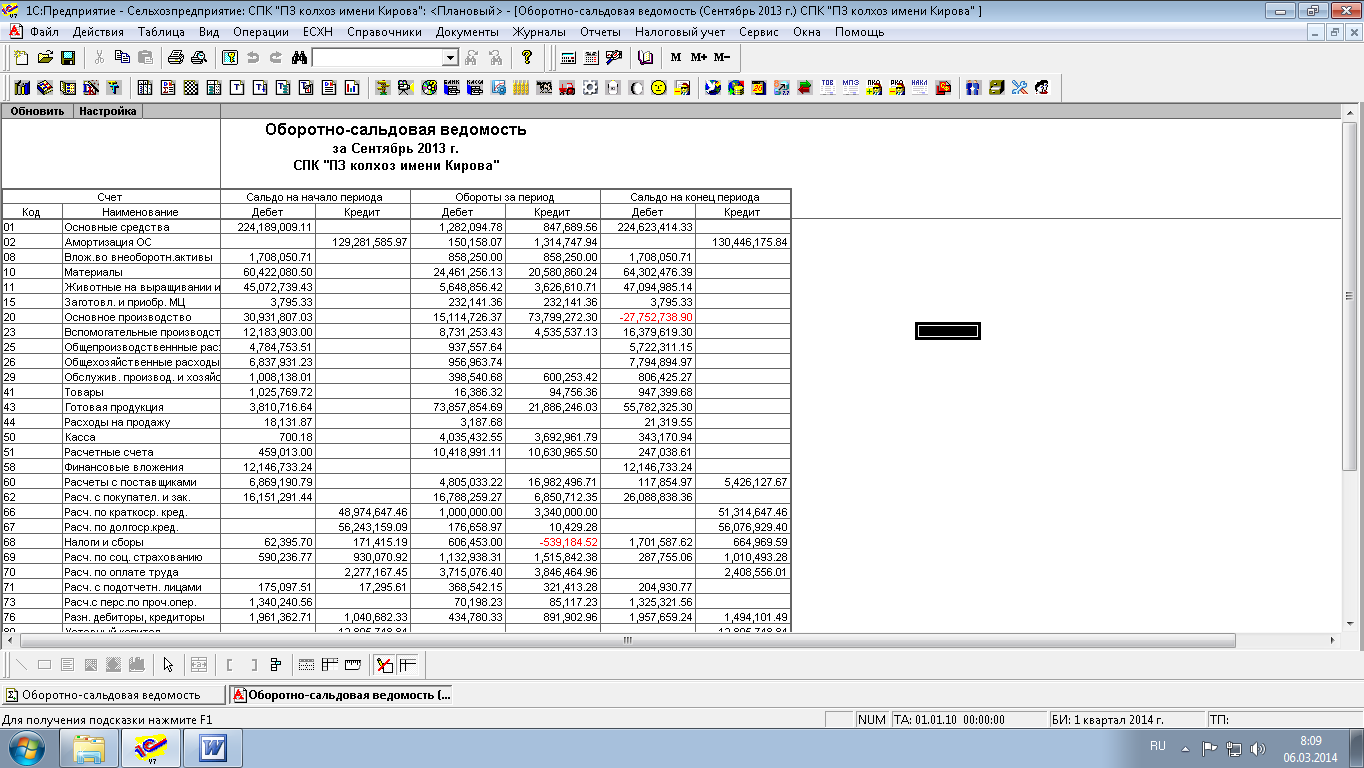Open the Отчеты menu

pos(600,32)
